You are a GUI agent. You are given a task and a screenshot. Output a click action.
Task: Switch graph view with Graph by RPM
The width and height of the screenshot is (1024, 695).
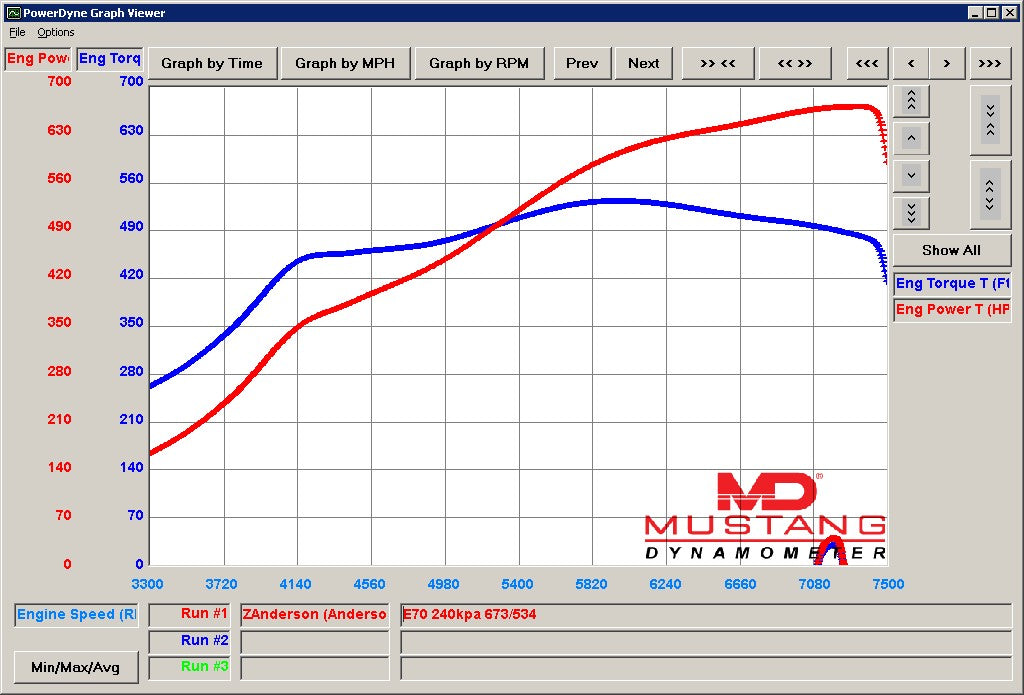pyautogui.click(x=481, y=62)
